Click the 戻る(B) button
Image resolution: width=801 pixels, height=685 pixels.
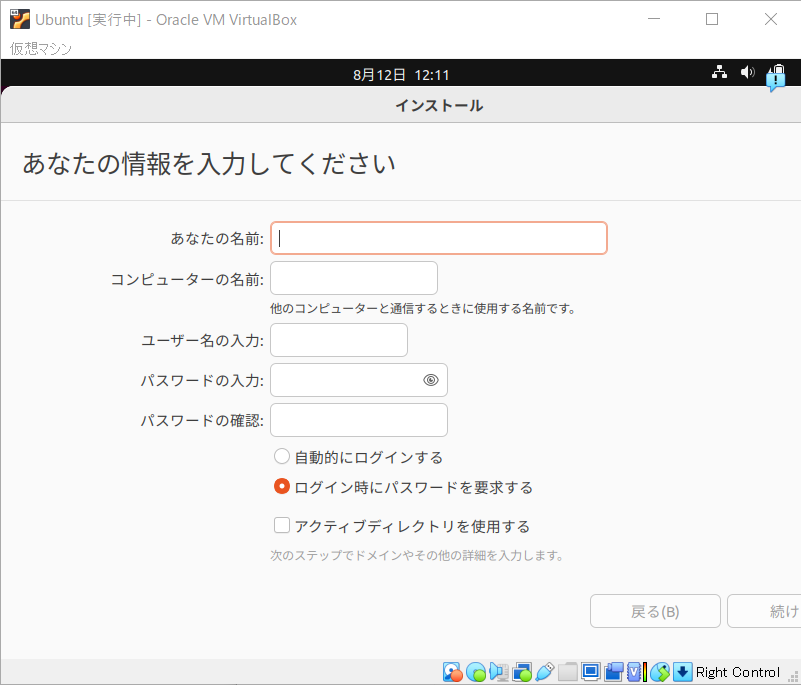pos(655,611)
